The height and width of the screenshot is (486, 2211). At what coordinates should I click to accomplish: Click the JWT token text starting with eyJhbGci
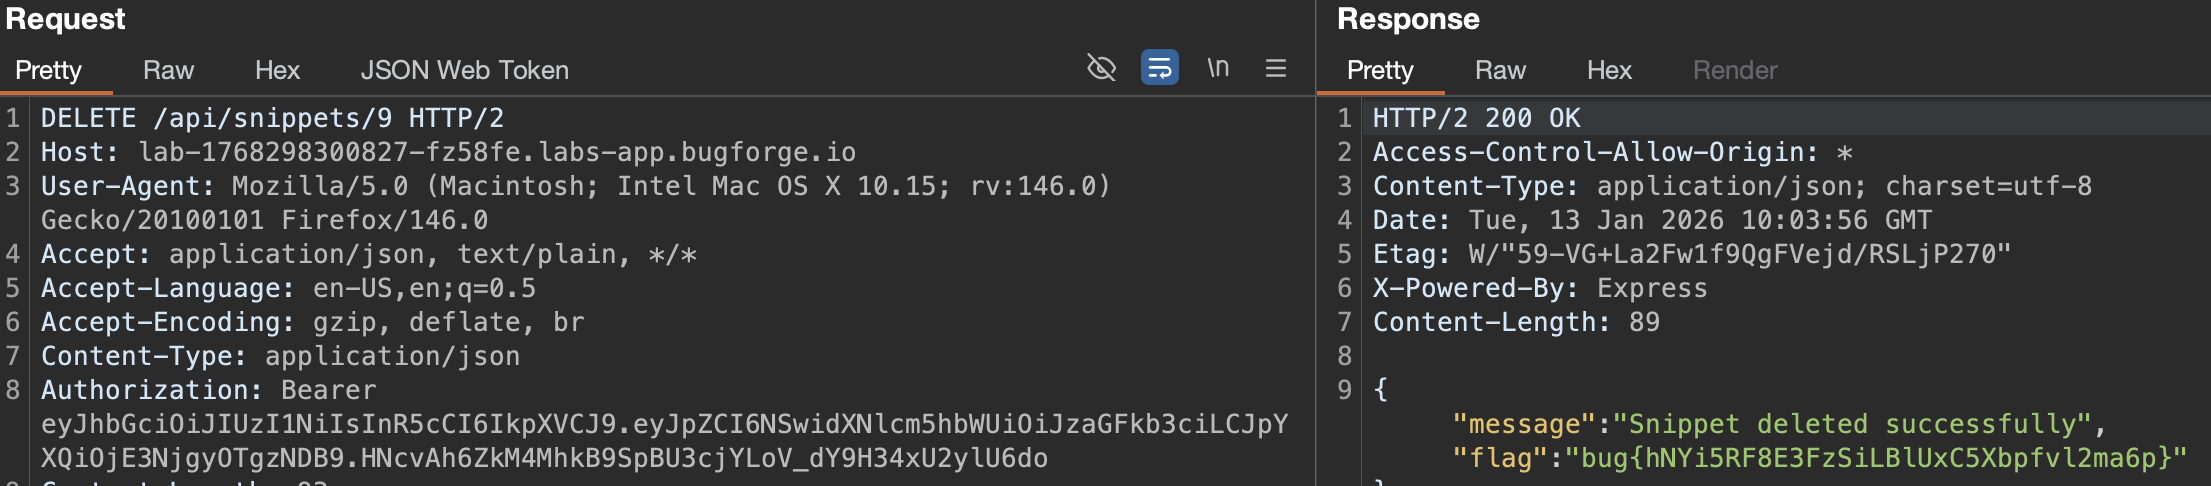[x=664, y=424]
